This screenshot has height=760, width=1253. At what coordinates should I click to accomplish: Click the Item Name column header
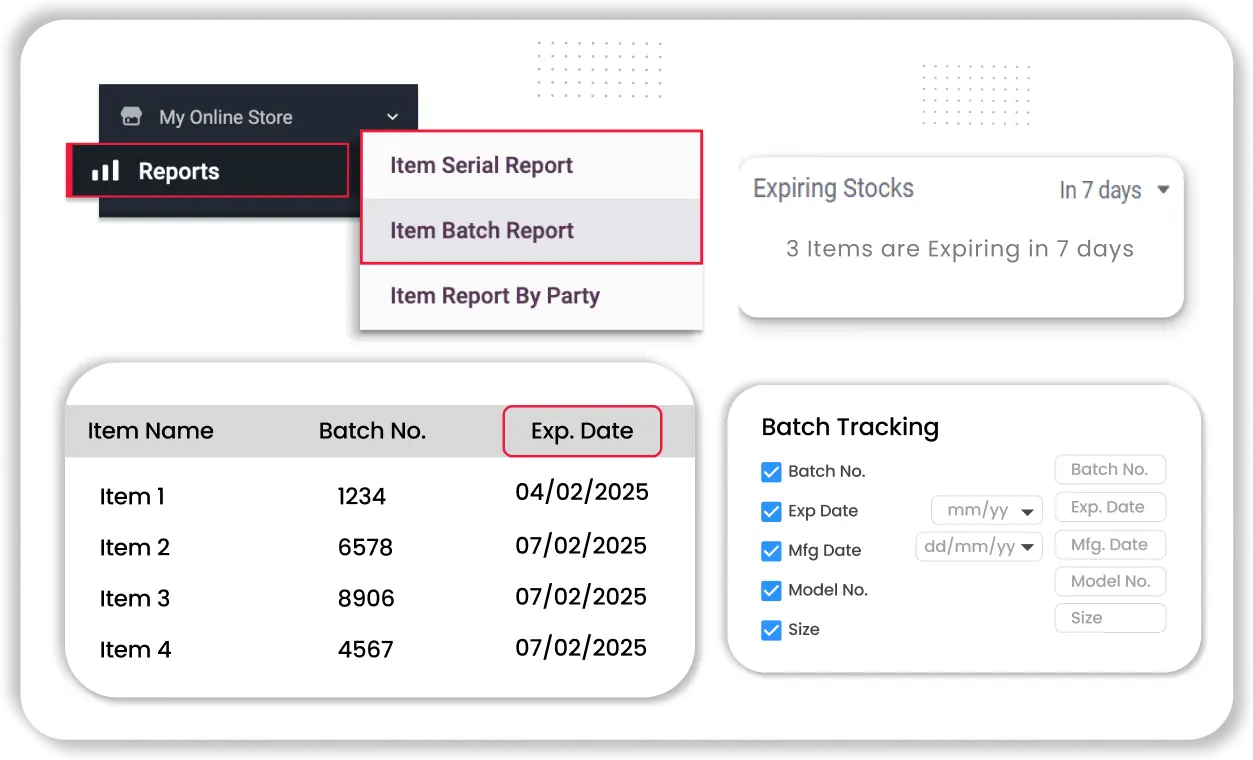[x=150, y=431]
